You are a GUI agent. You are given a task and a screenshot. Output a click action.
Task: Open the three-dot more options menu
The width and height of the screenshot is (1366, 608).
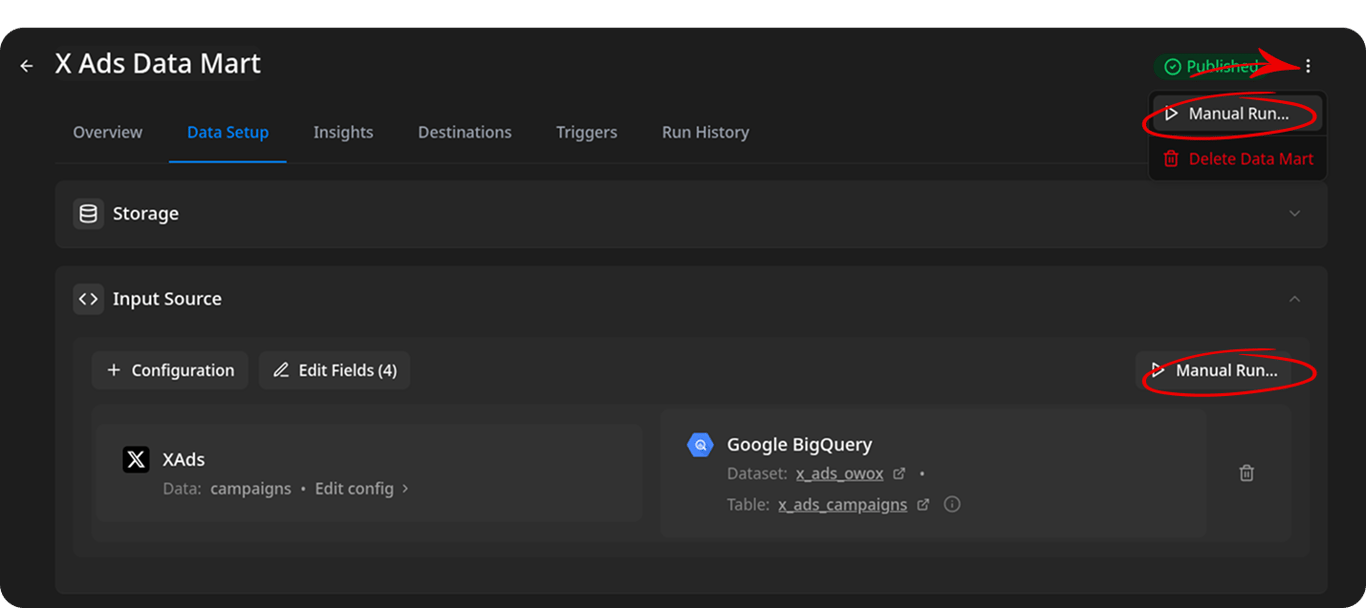1308,66
